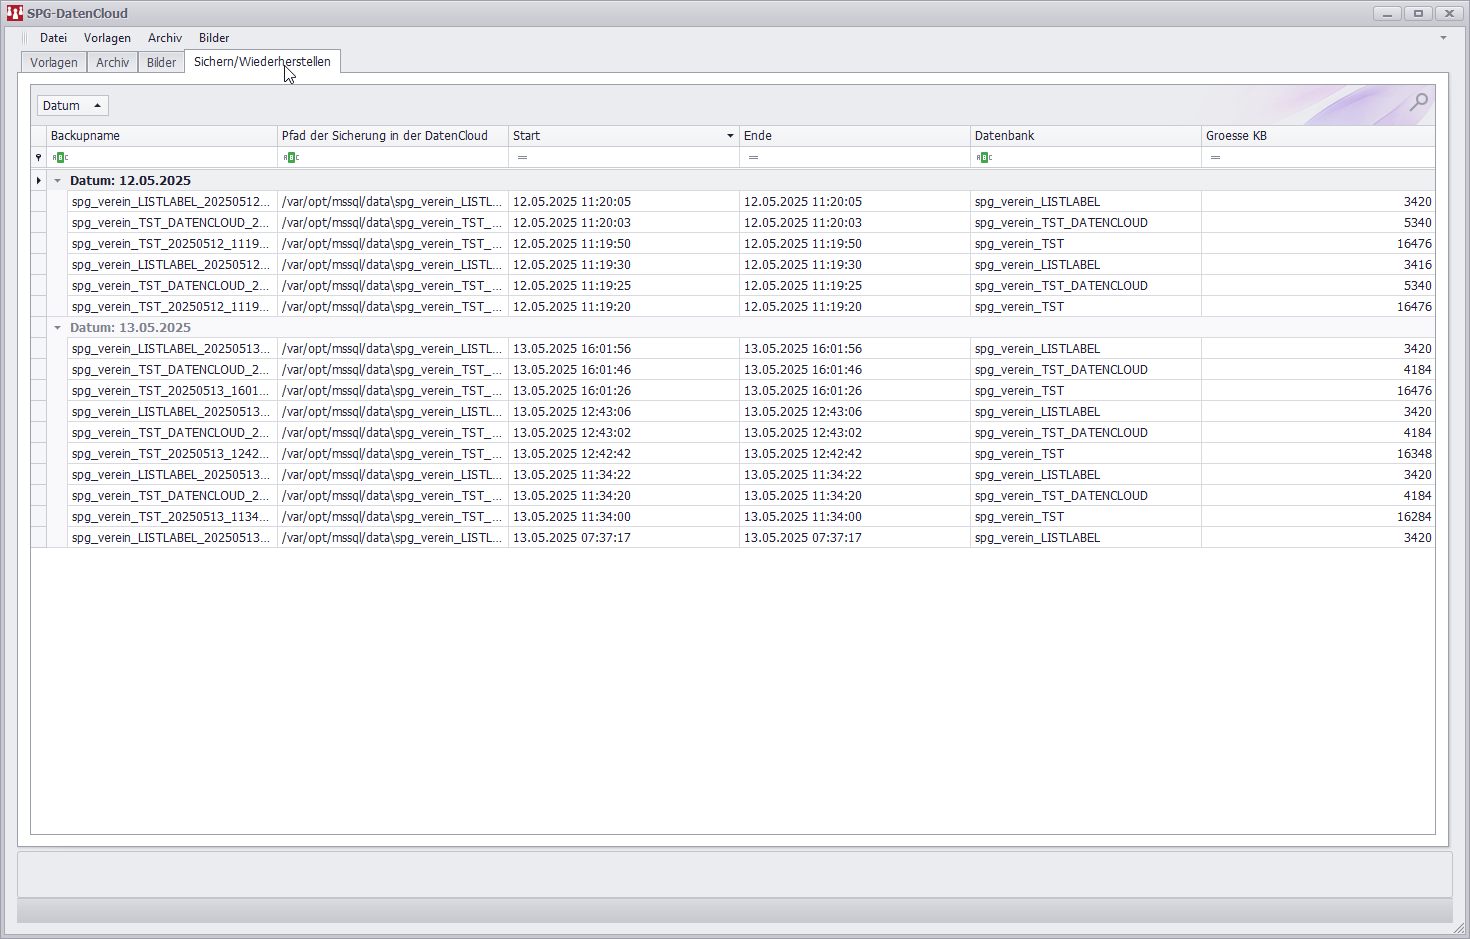Click the Backupname filter ABC icon

[60, 158]
